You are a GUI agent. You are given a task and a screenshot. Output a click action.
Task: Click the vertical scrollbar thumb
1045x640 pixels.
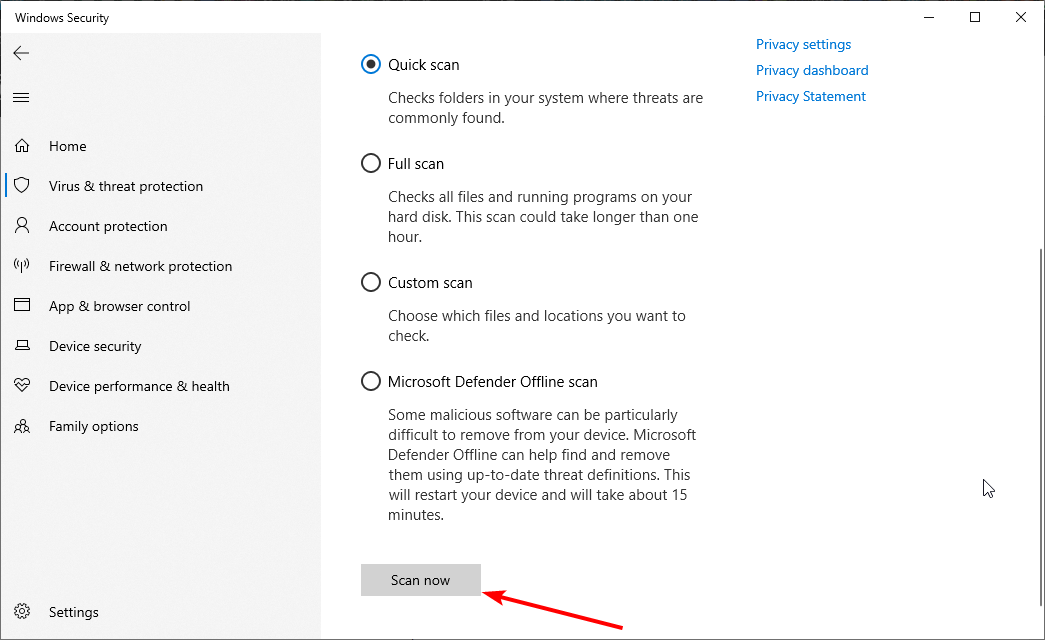[1041, 427]
